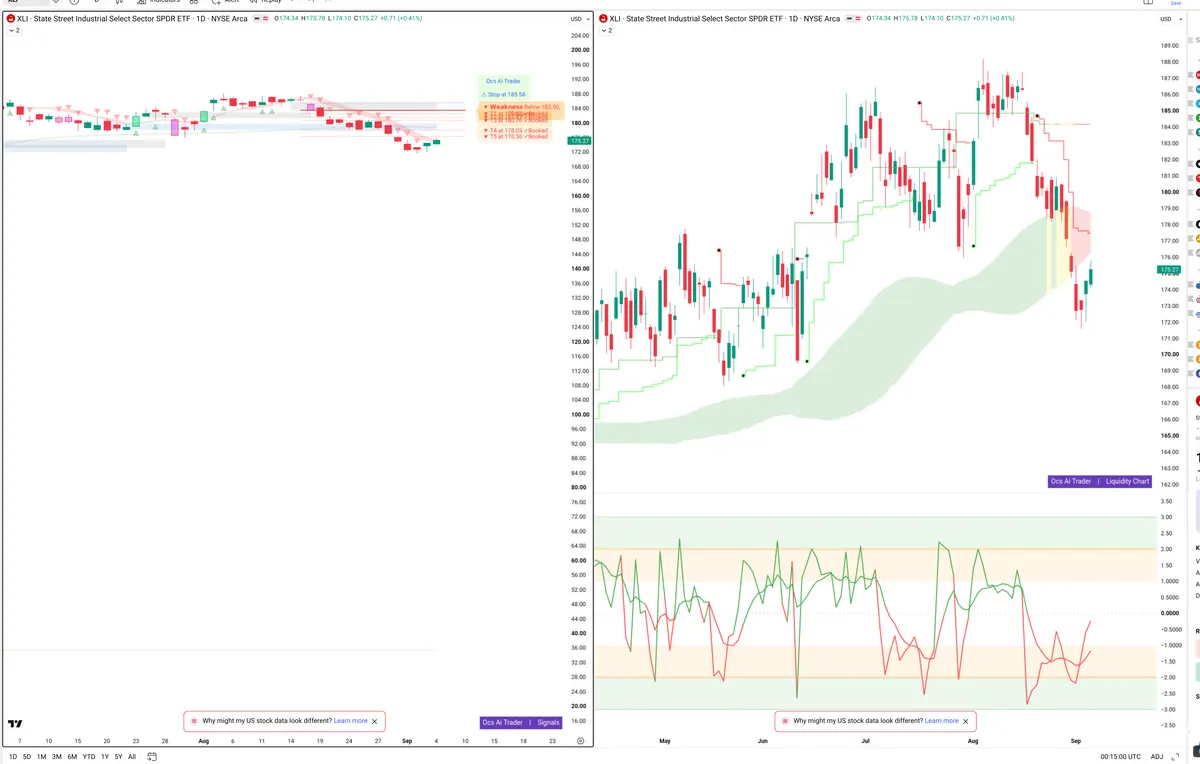Click 'Ocs Ai Trader' on right chart badge
The height and width of the screenshot is (764, 1200).
[1071, 481]
